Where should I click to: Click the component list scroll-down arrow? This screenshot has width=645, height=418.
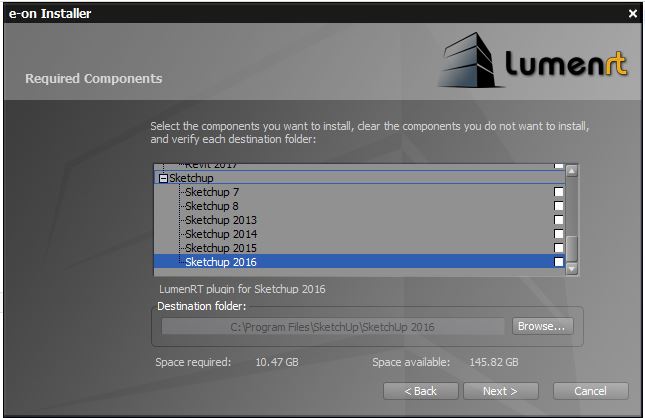click(x=572, y=269)
